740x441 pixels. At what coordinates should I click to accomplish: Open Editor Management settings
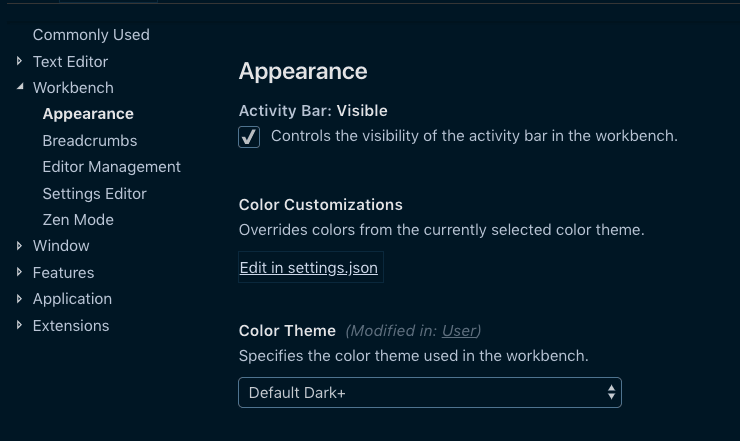coord(111,167)
